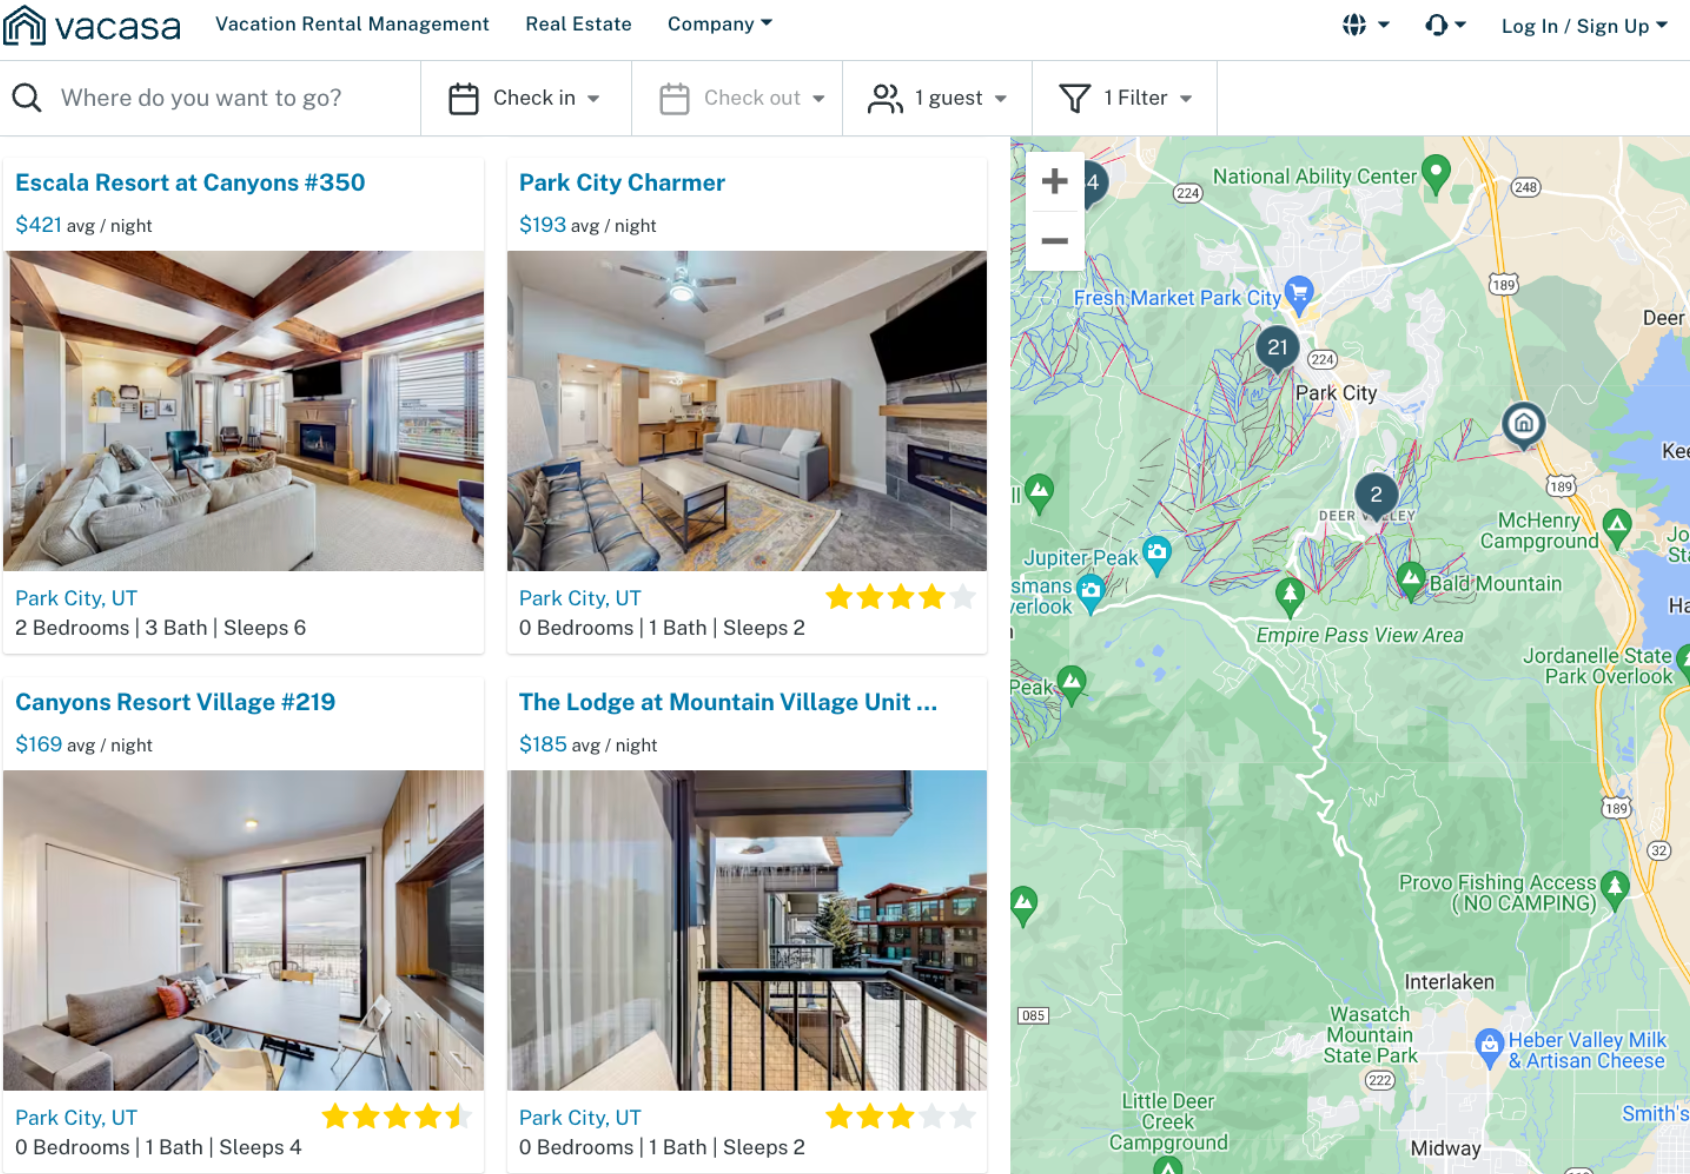Open Escala Resort at Canyons #350 listing
The image size is (1690, 1174).
[190, 183]
